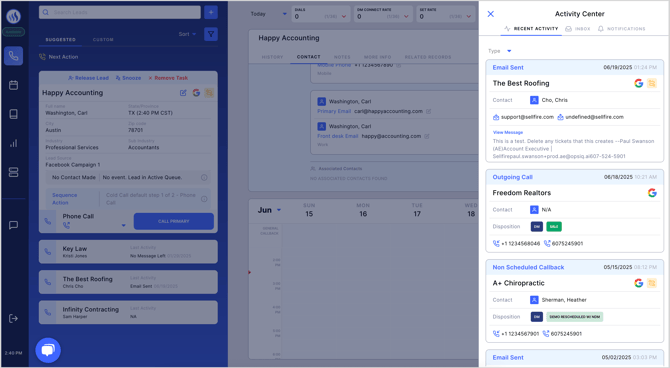
Task: Open the More Info tab
Action: pyautogui.click(x=377, y=57)
